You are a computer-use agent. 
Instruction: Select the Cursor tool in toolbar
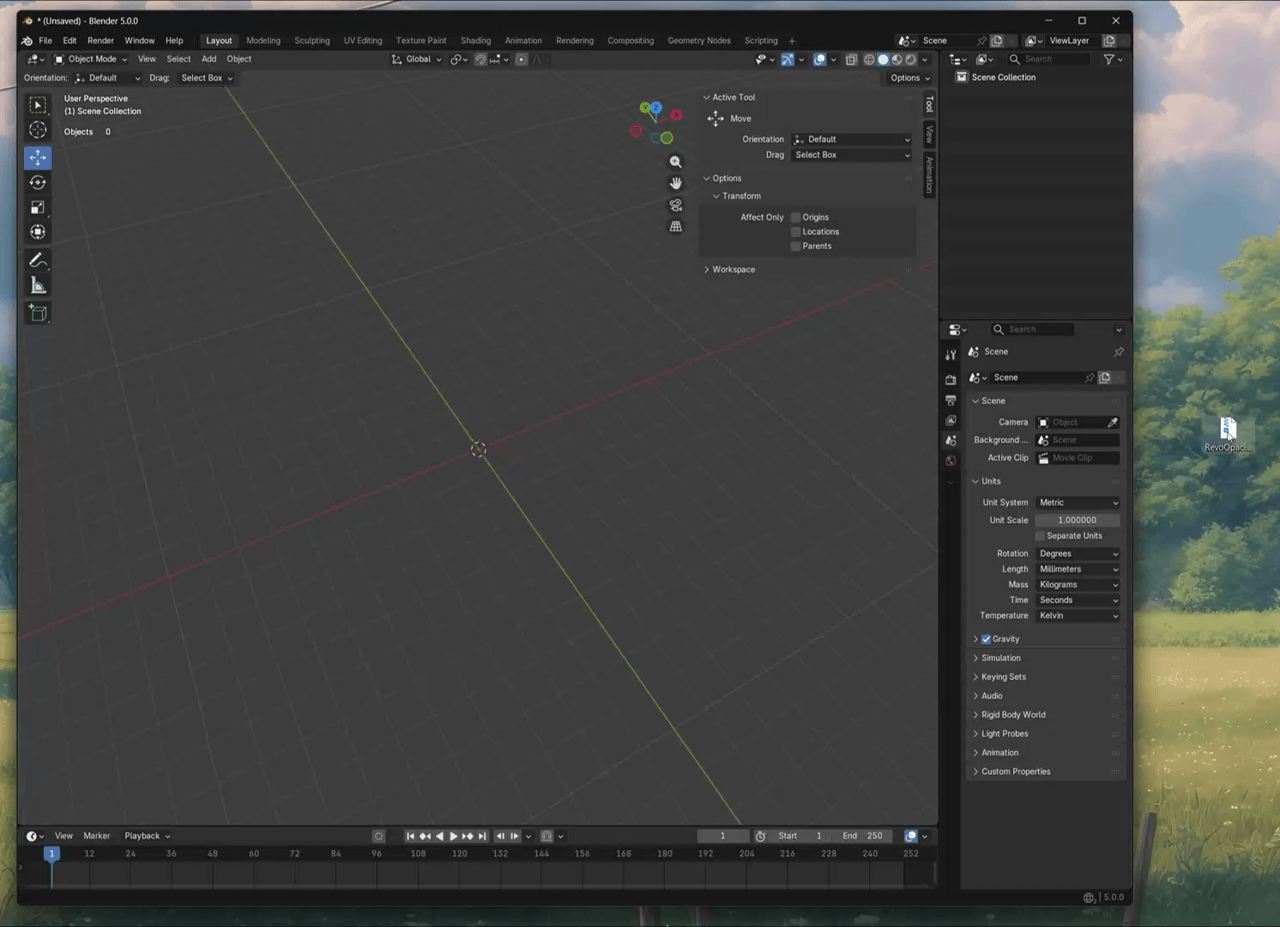(38, 130)
